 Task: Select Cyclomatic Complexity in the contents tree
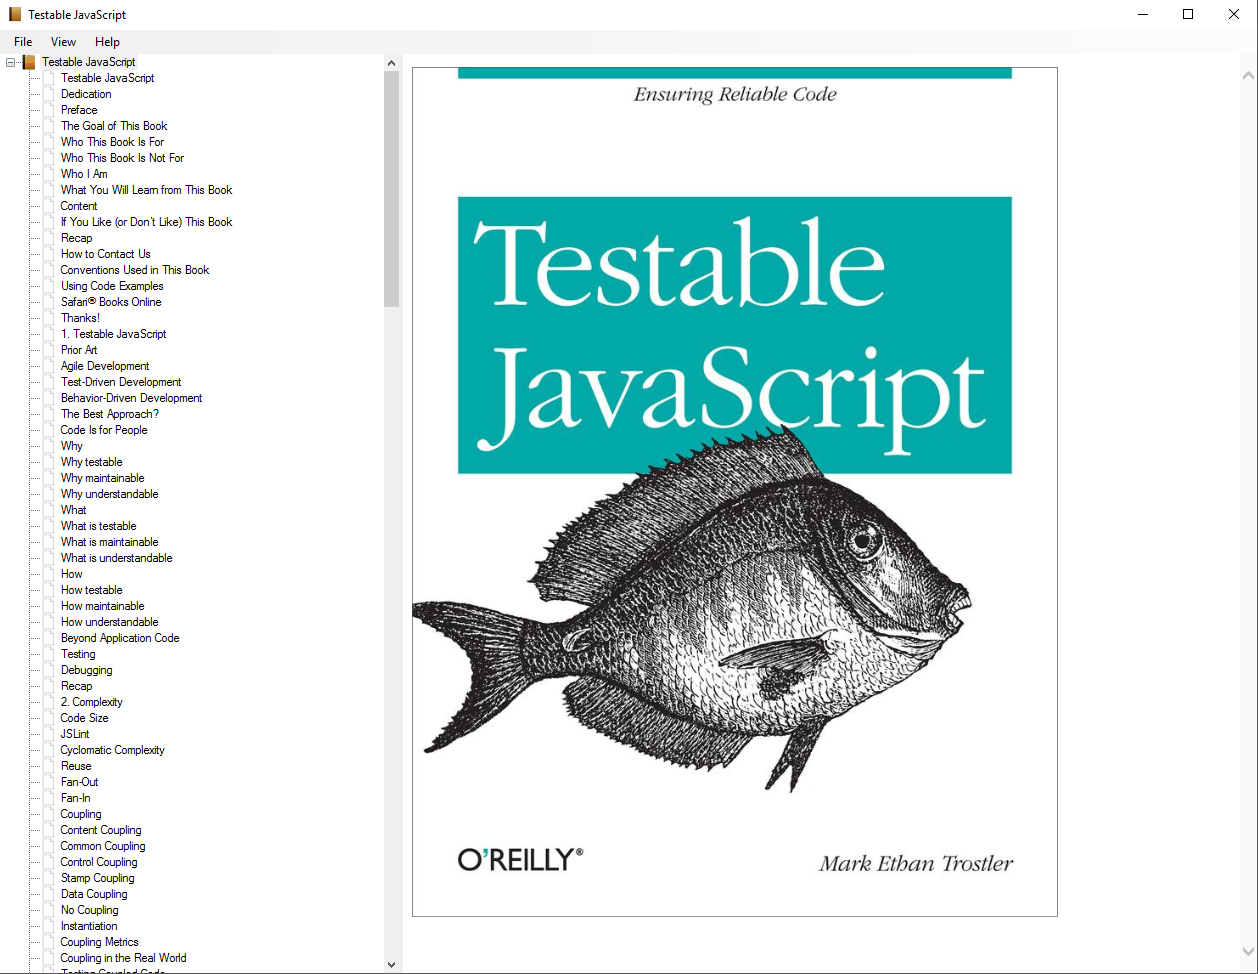pyautogui.click(x=112, y=750)
